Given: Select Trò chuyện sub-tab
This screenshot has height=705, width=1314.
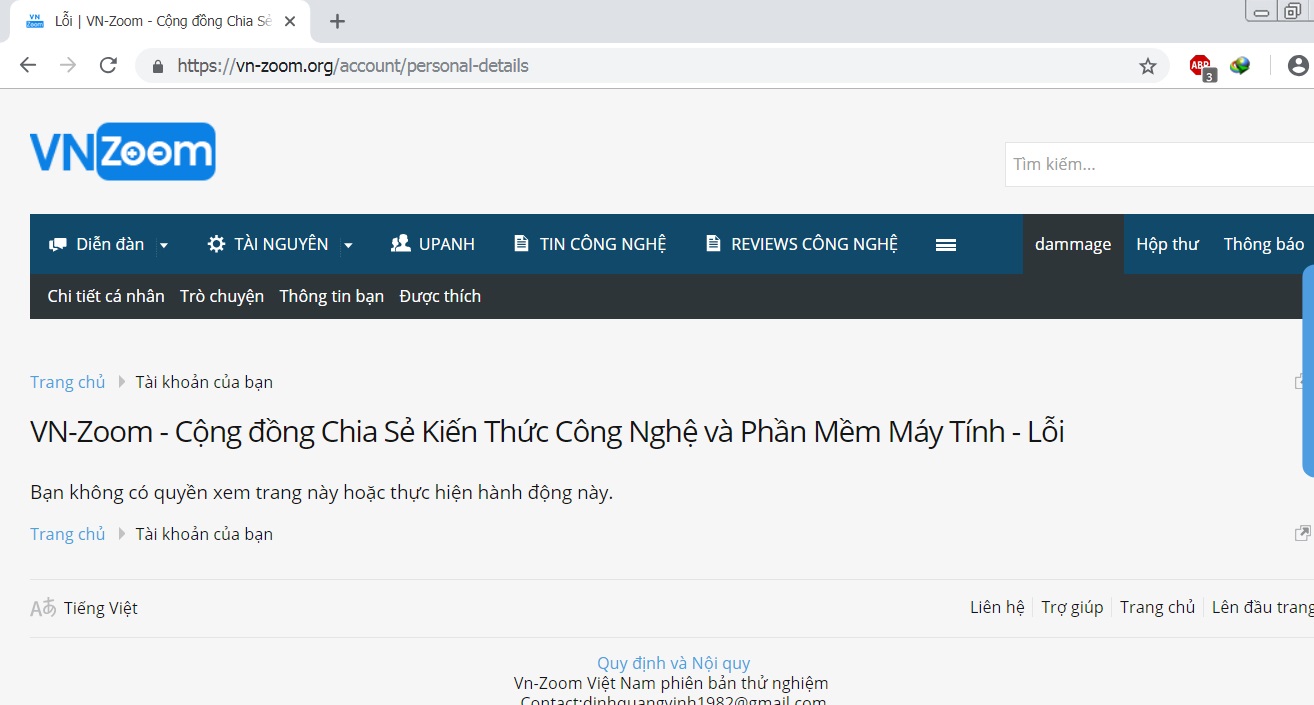Looking at the screenshot, I should click(x=222, y=296).
